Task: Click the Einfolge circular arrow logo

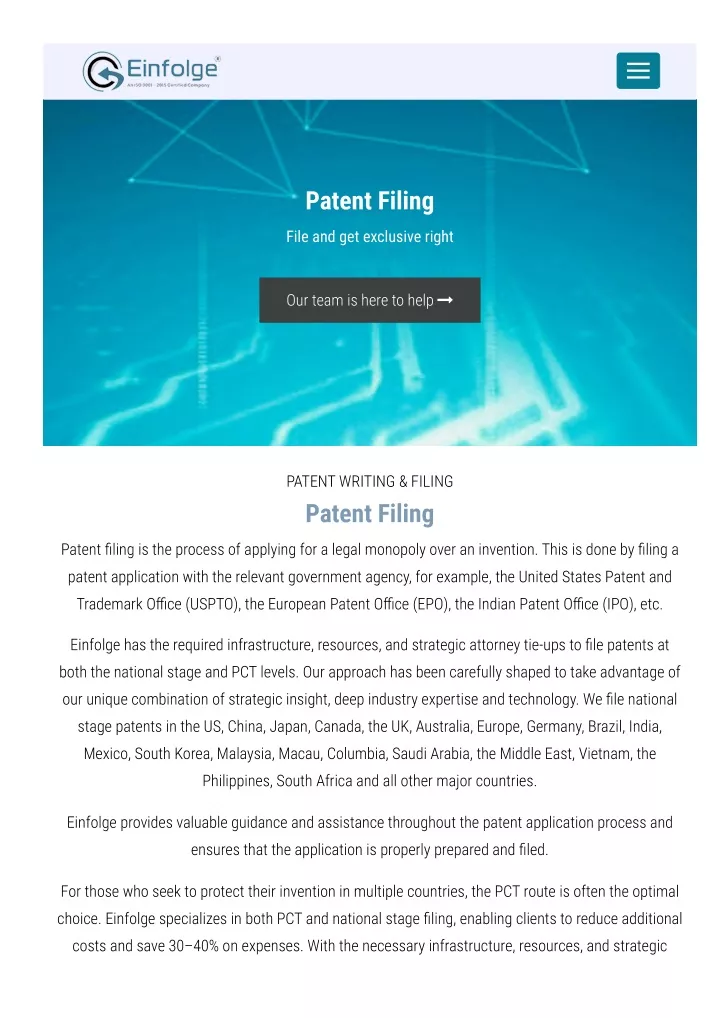Action: coord(103,71)
